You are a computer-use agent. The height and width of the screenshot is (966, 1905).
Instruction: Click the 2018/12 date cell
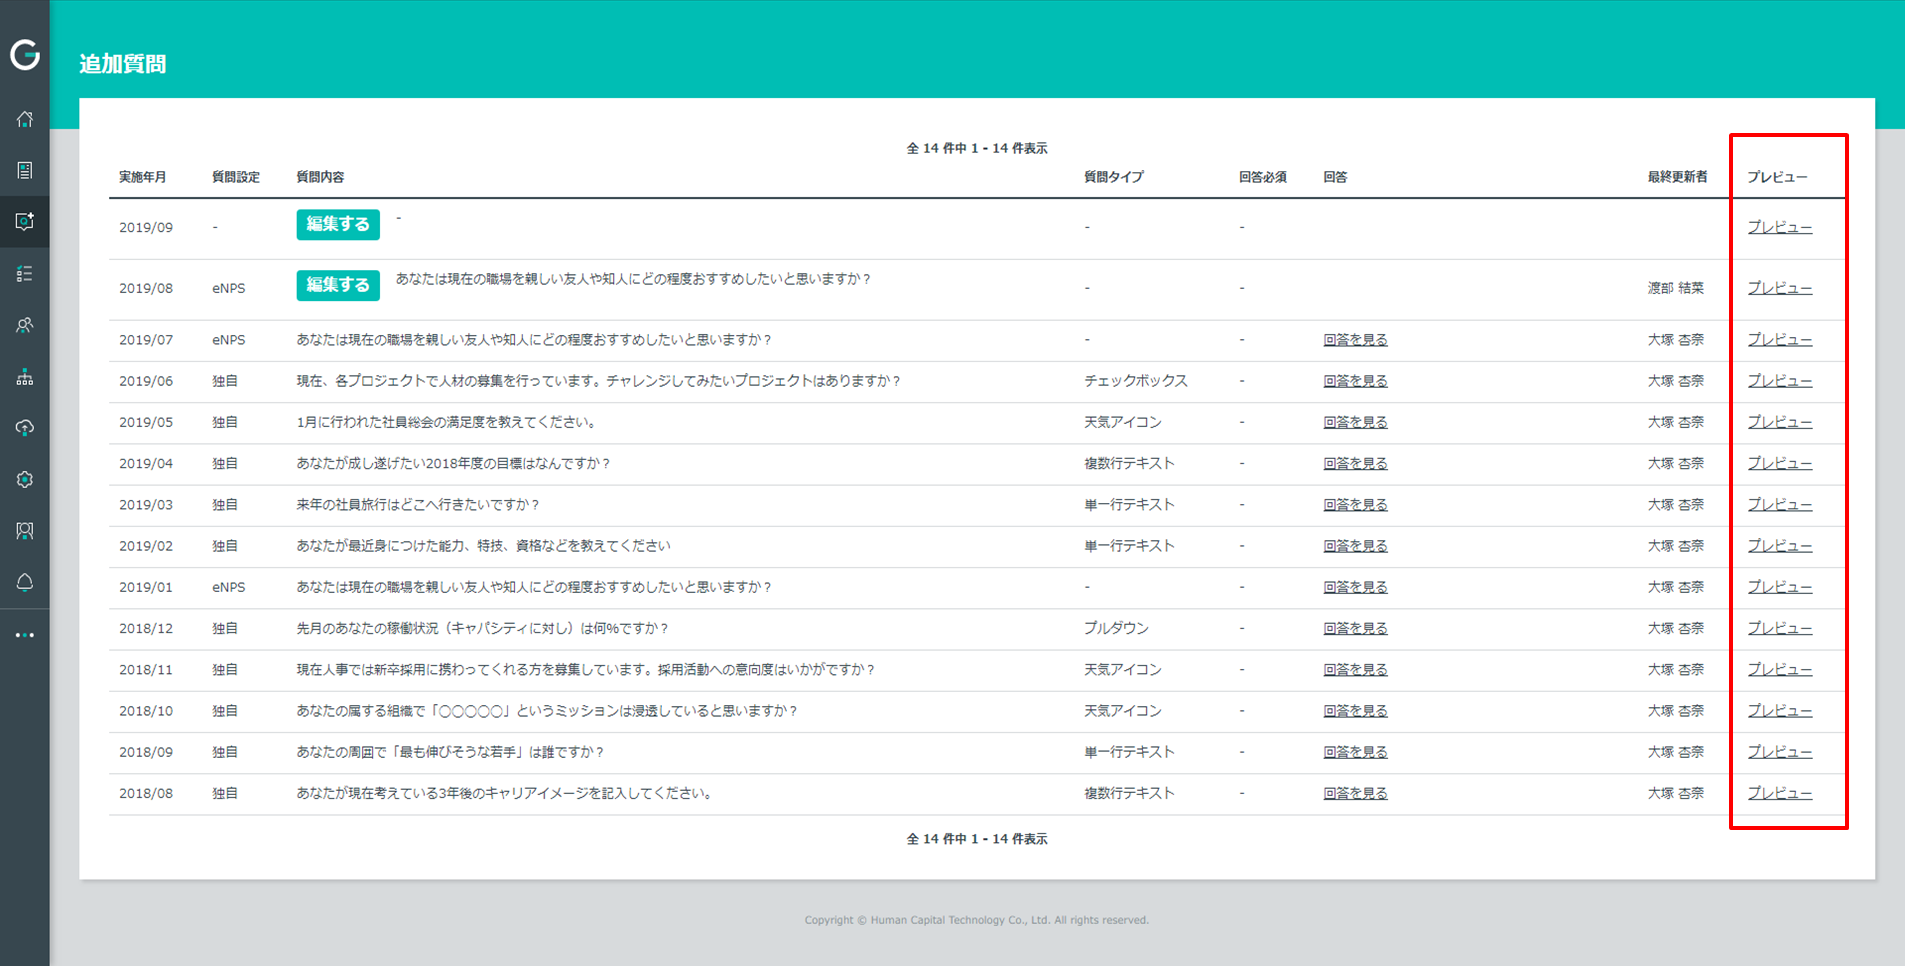click(146, 628)
